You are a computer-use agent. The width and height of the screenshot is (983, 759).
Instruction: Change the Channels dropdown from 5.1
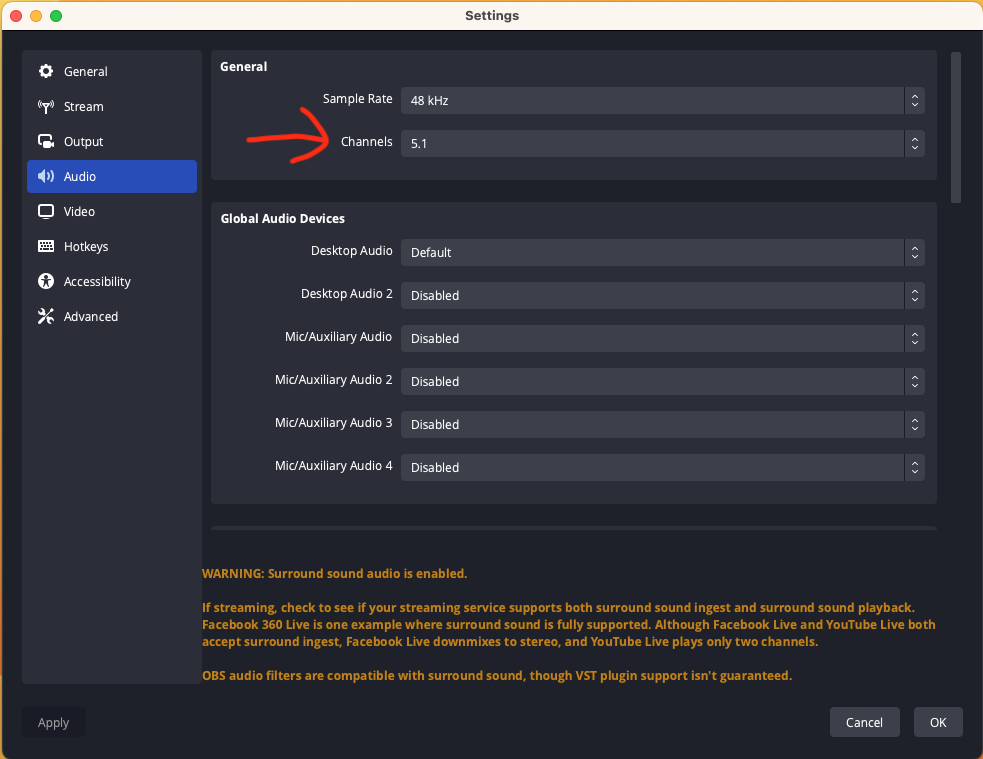(x=662, y=143)
